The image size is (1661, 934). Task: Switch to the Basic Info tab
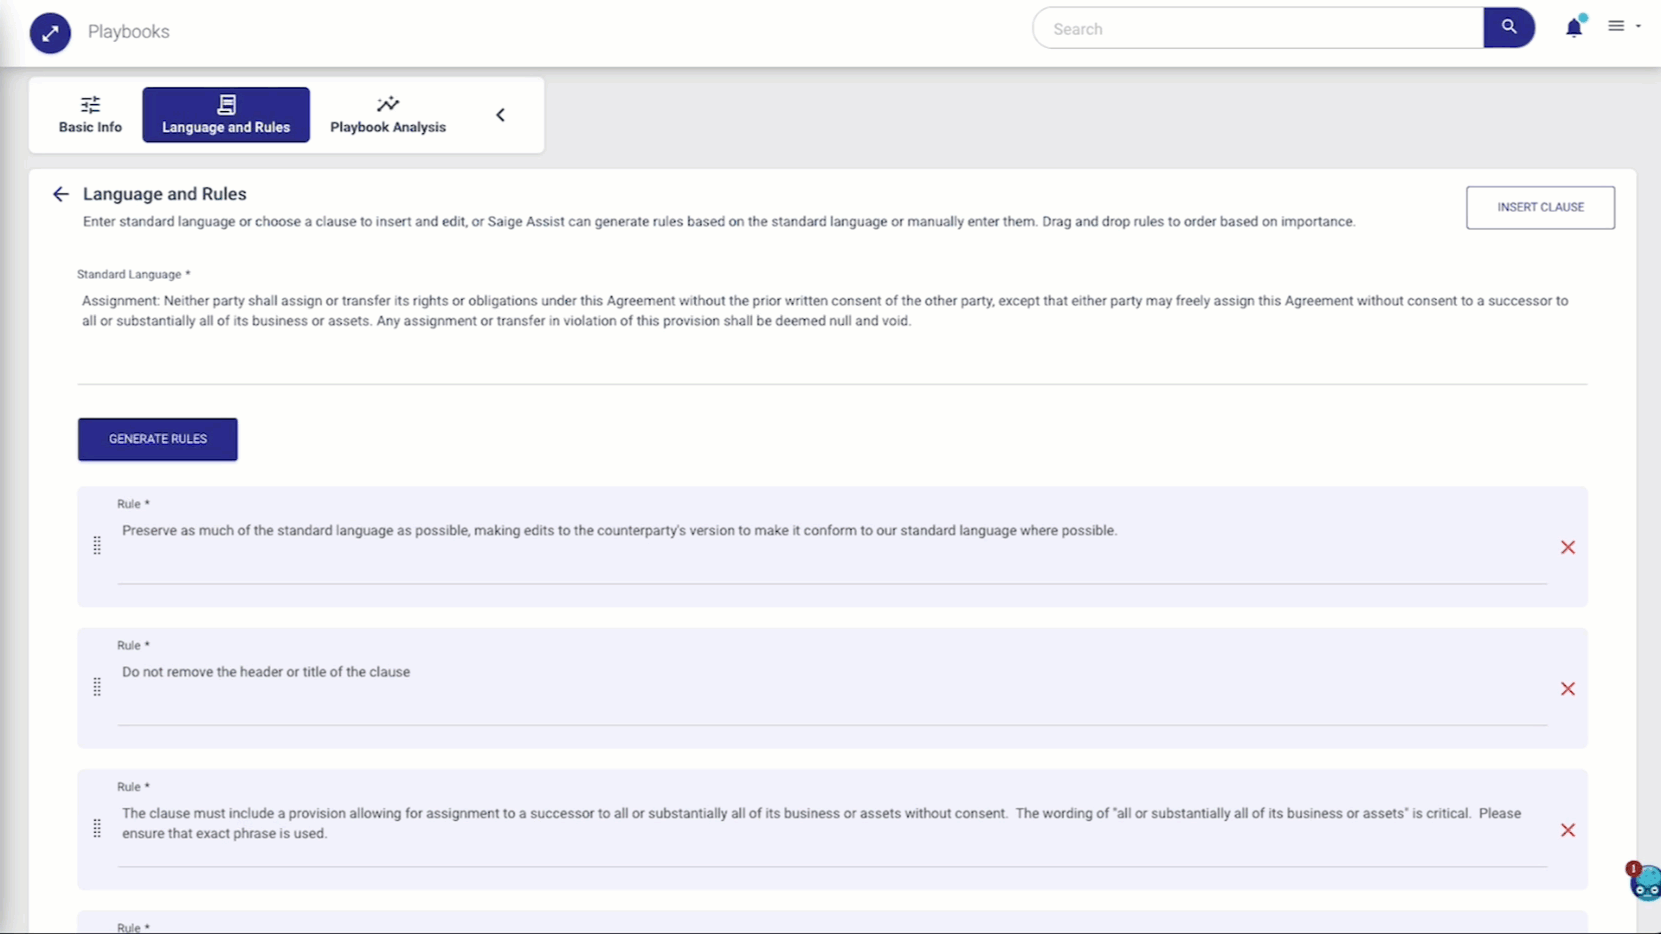[x=90, y=115]
